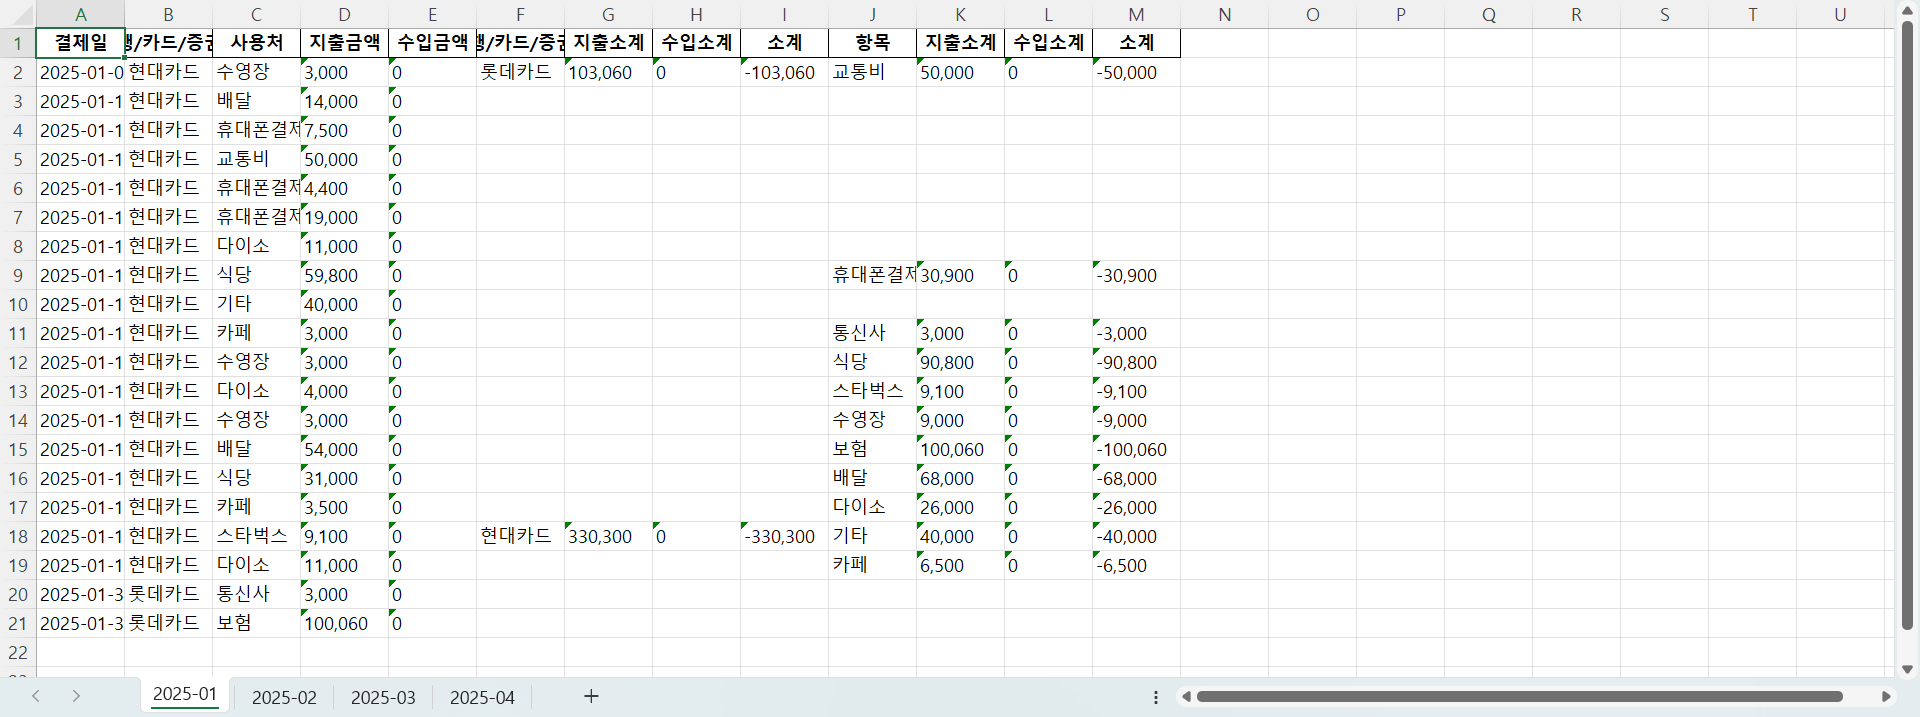Select row 9 header

[18, 275]
